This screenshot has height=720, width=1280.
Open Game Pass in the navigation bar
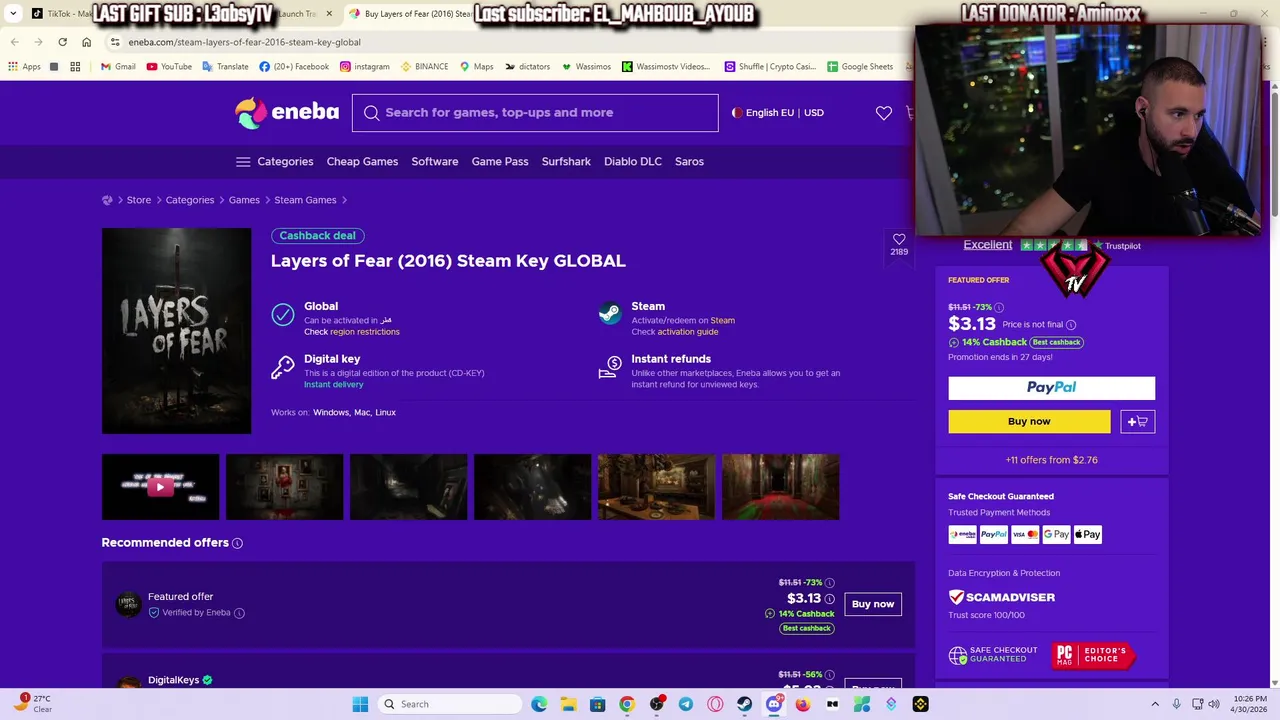500,162
